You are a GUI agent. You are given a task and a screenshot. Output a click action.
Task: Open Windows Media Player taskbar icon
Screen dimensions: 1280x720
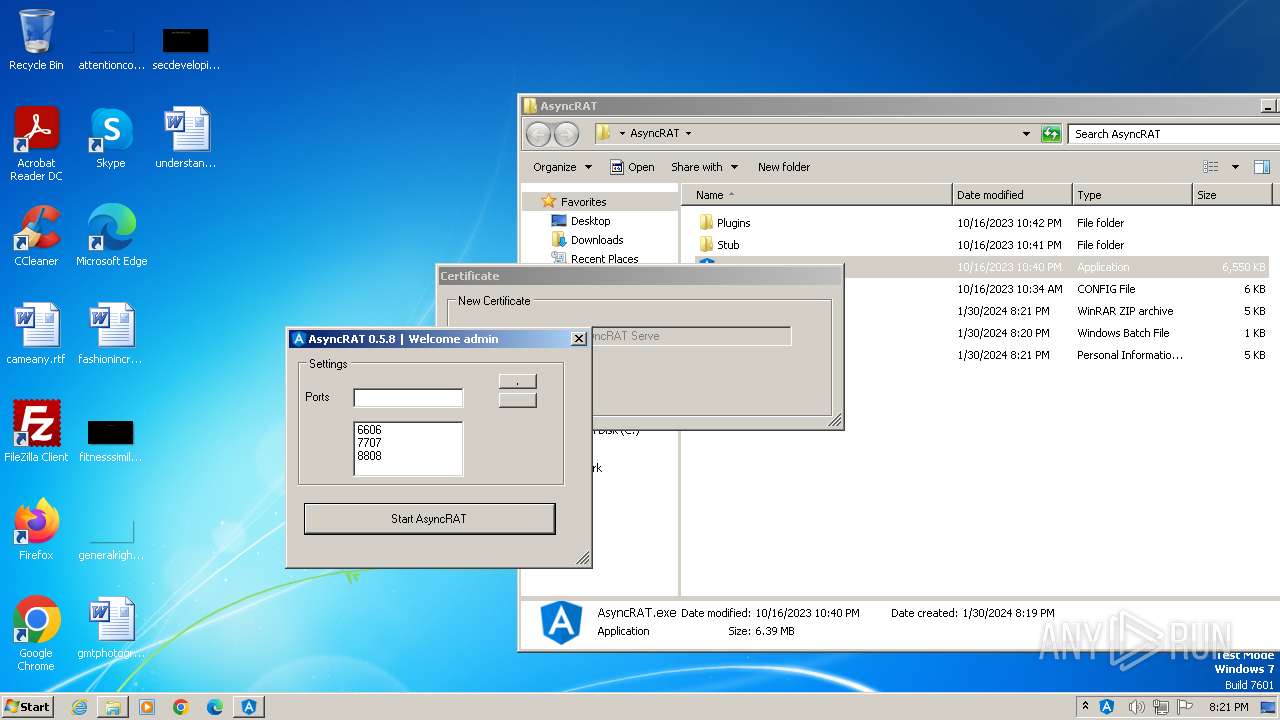click(x=147, y=707)
